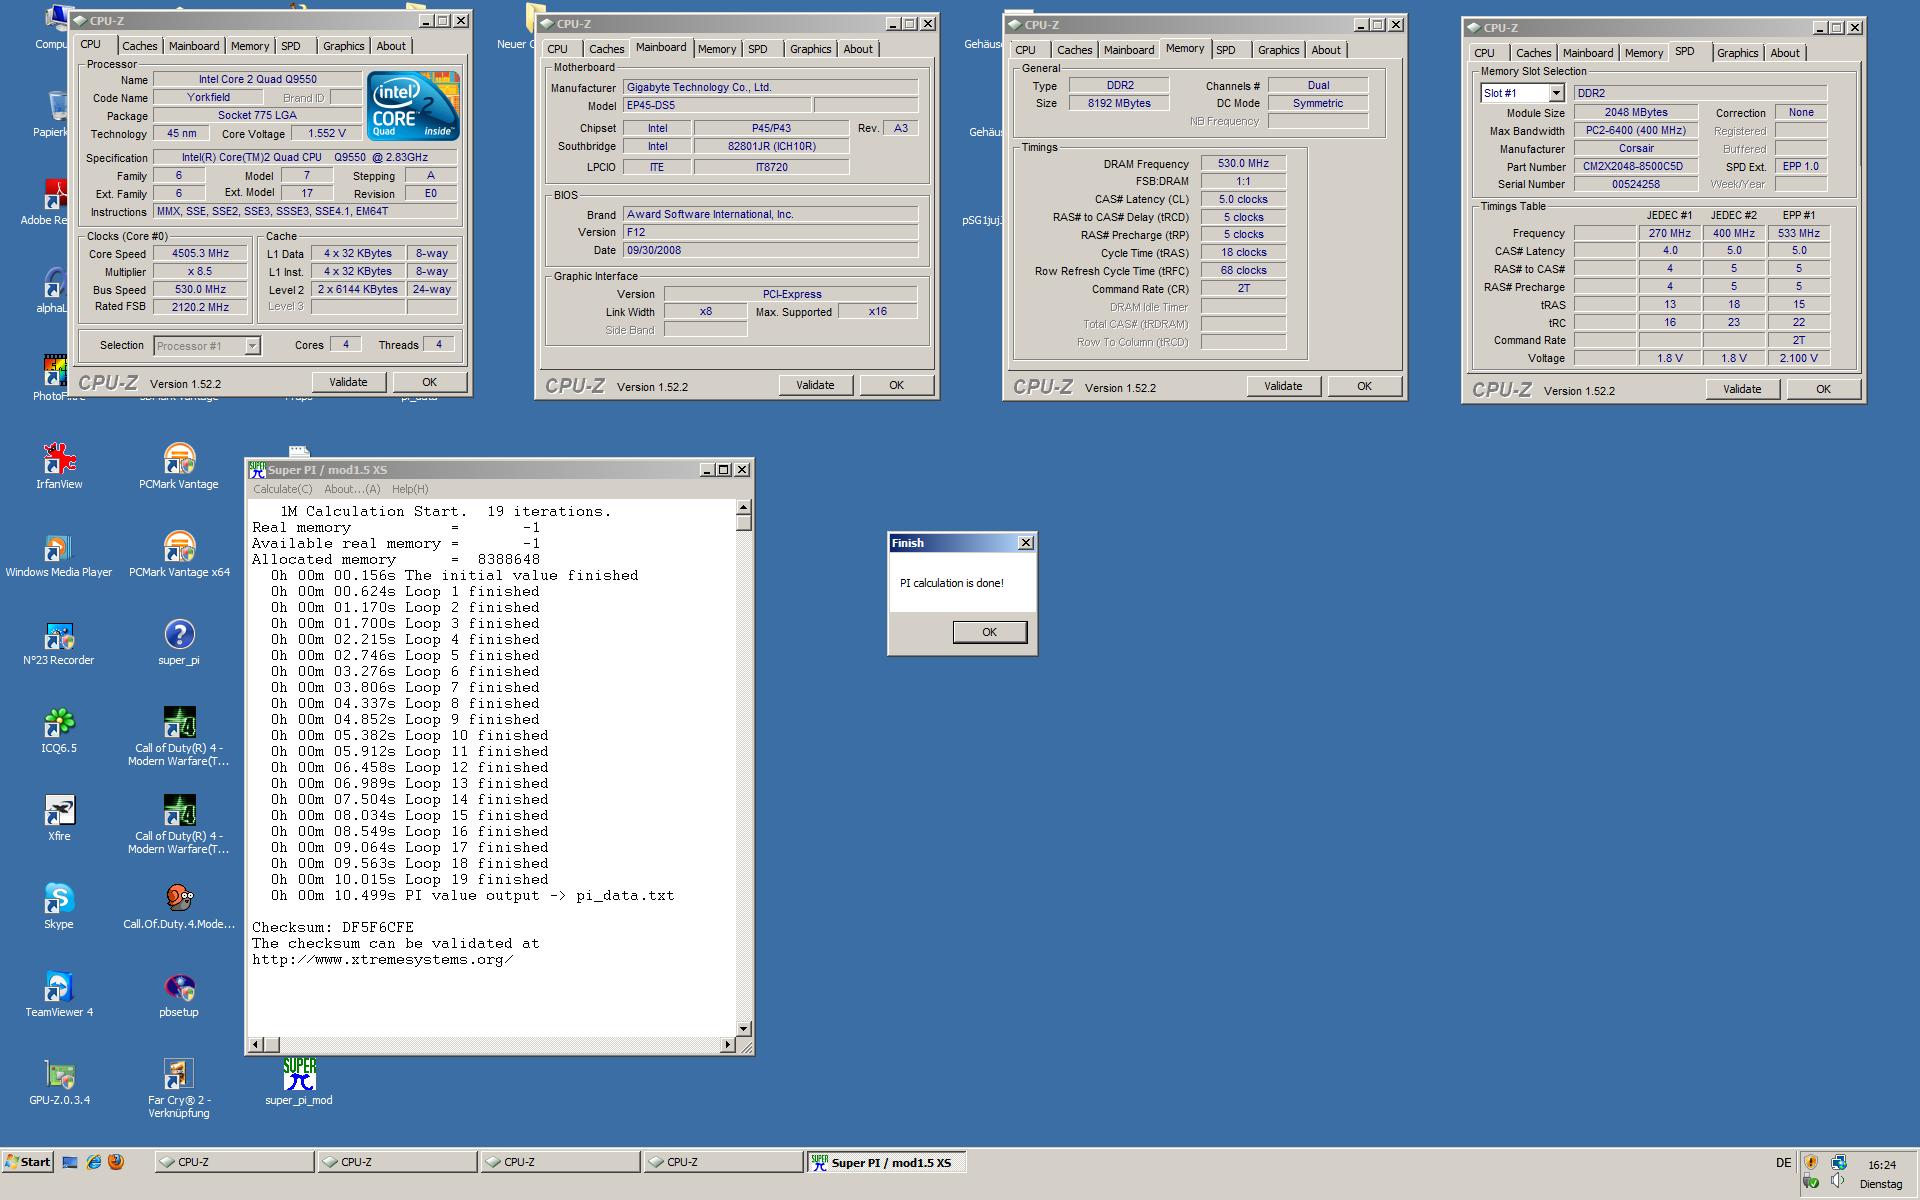Open the IrfanView desktop icon
Image resolution: width=1920 pixels, height=1200 pixels.
tap(59, 466)
